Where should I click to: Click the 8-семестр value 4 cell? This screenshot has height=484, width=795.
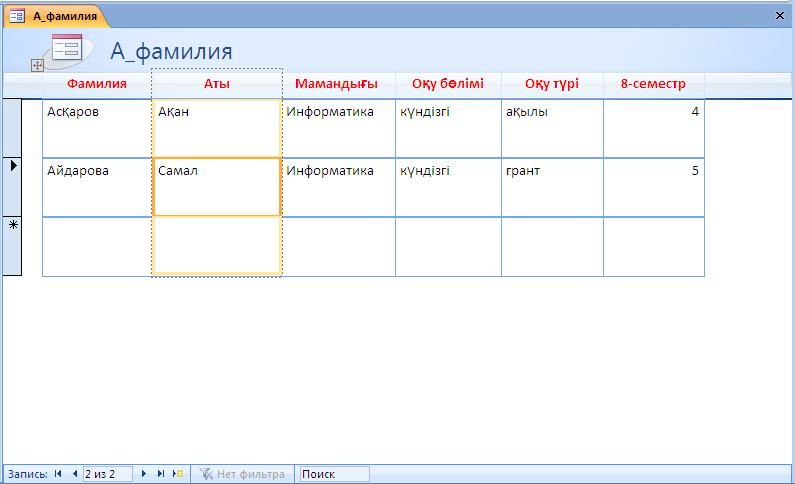(x=654, y=128)
